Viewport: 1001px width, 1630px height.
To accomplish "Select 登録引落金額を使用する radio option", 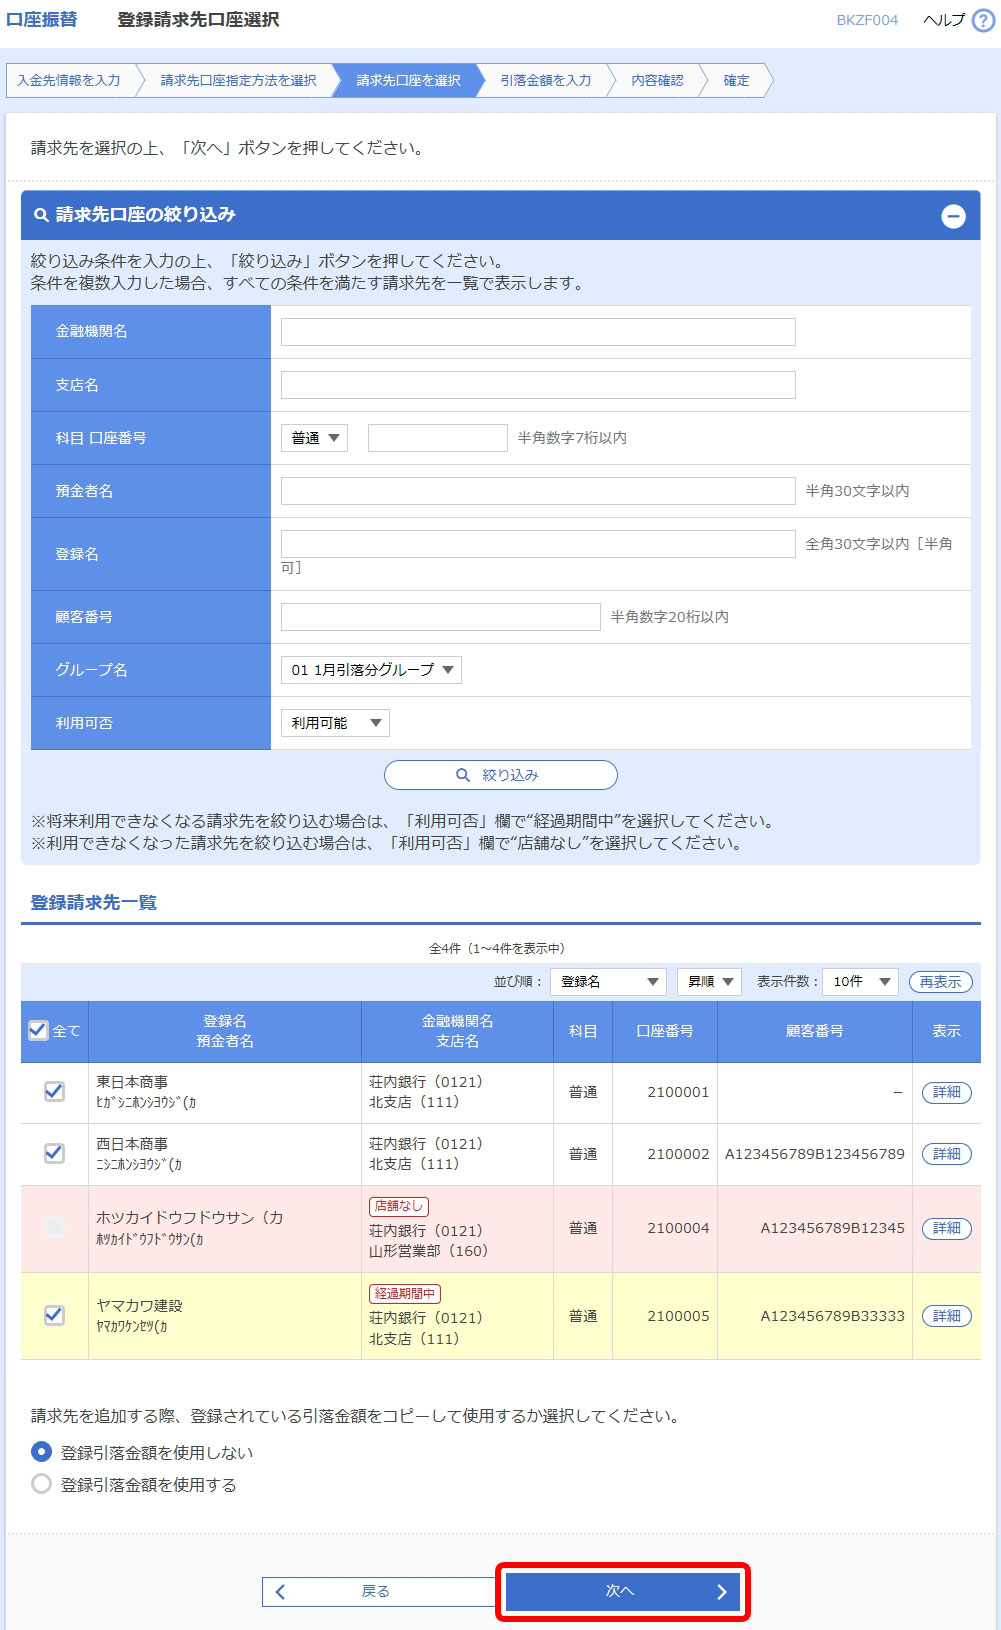I will (42, 1484).
